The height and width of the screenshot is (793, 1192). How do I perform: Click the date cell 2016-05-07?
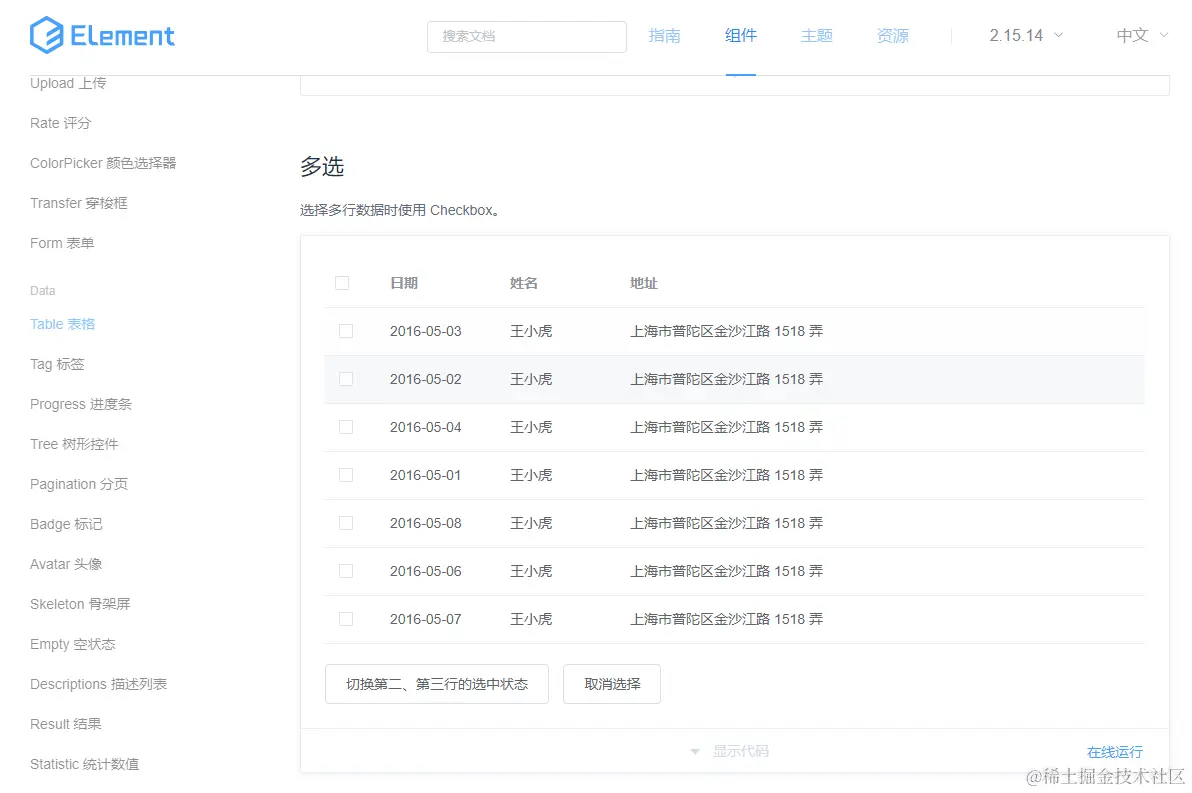(x=426, y=618)
